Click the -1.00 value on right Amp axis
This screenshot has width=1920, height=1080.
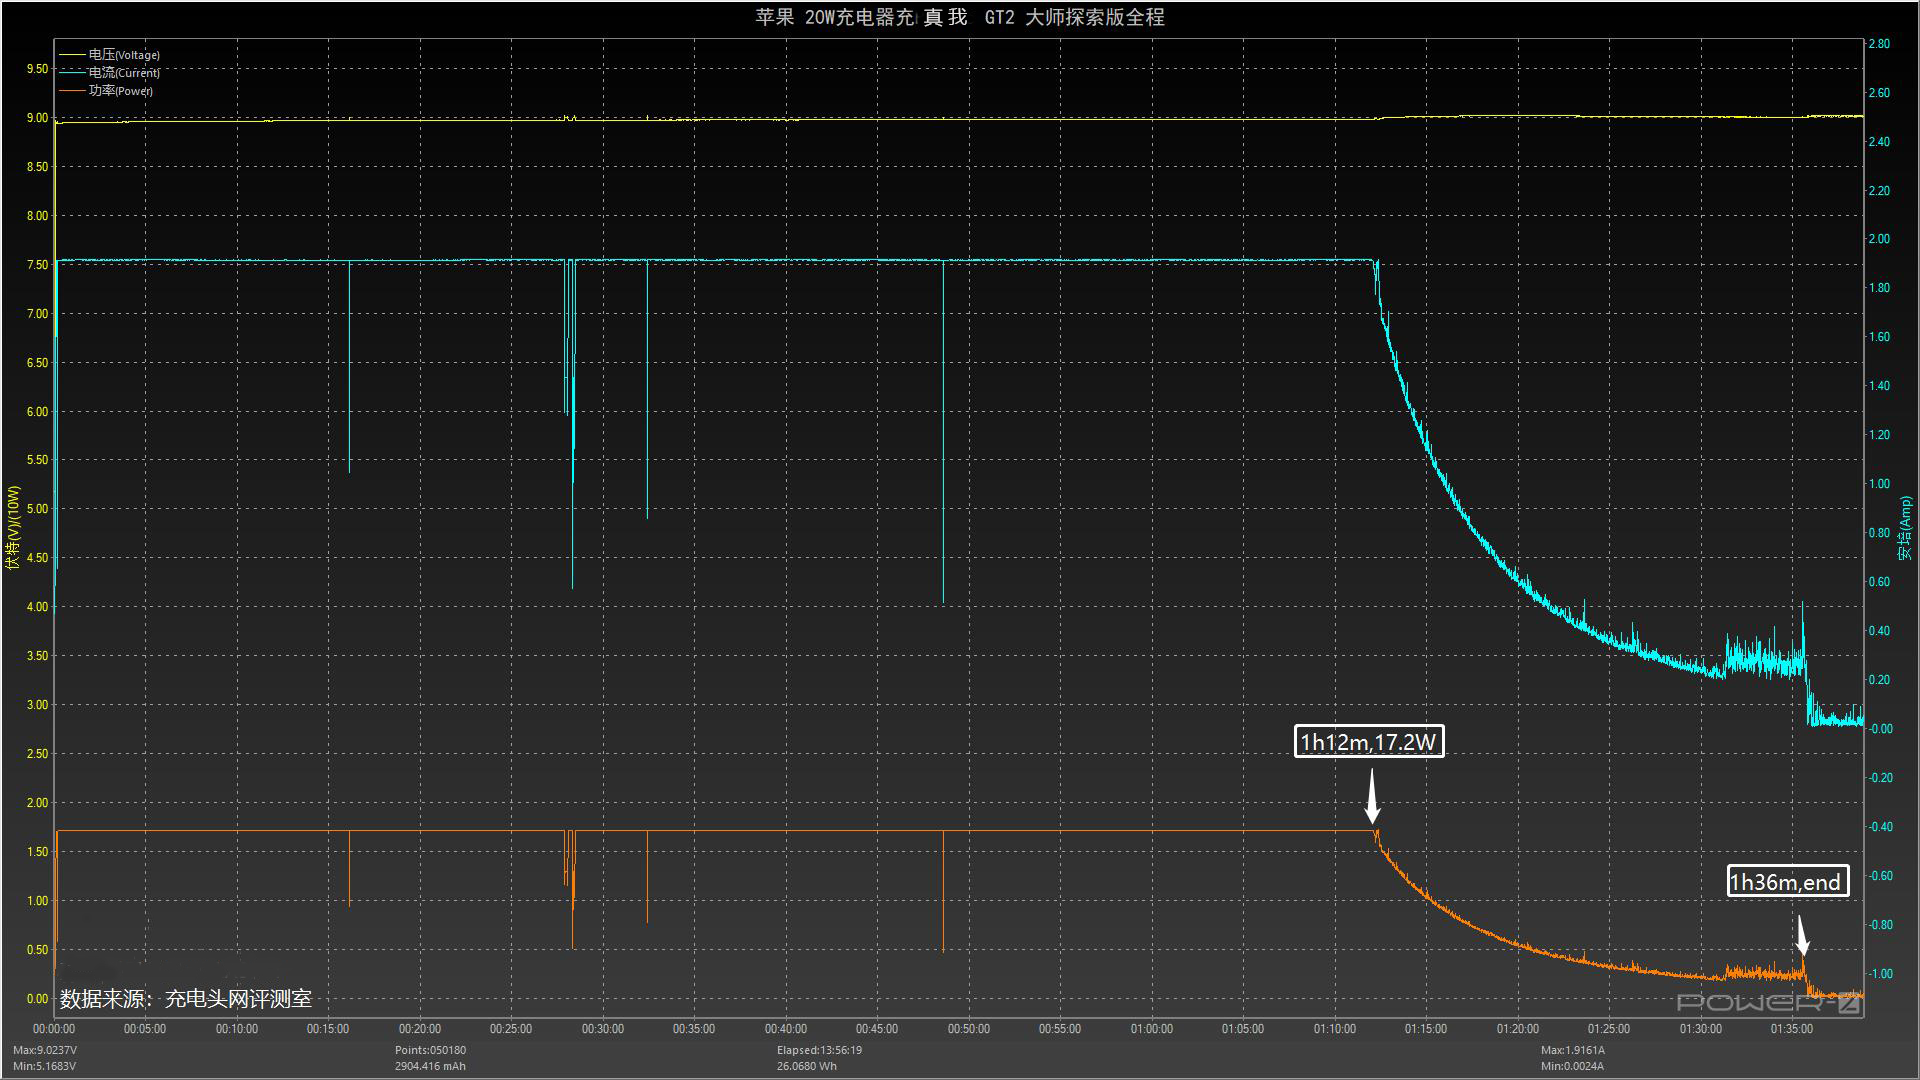1880,974
